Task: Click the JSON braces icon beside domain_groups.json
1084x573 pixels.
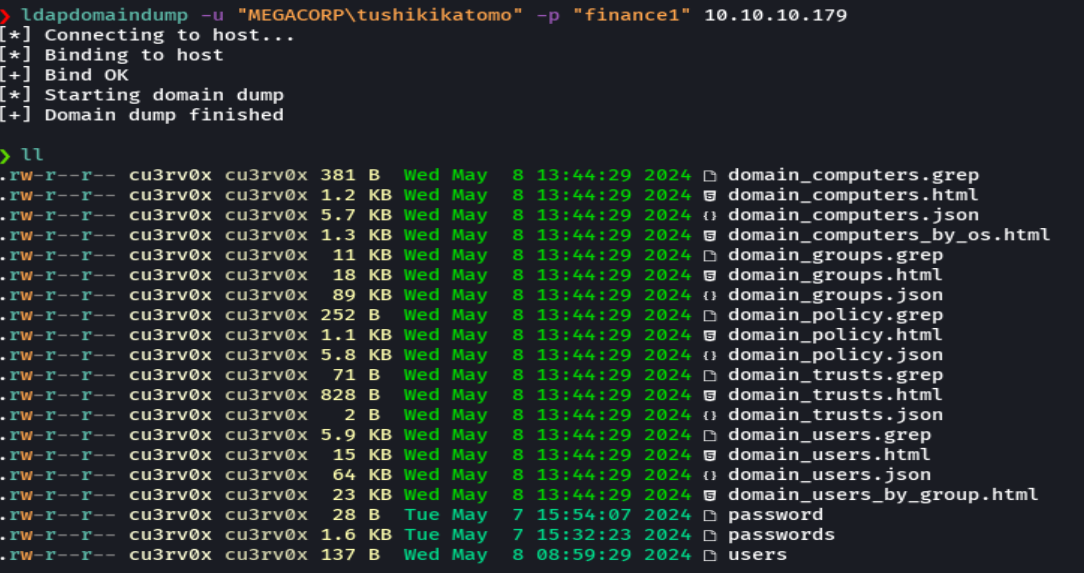Action: [709, 296]
